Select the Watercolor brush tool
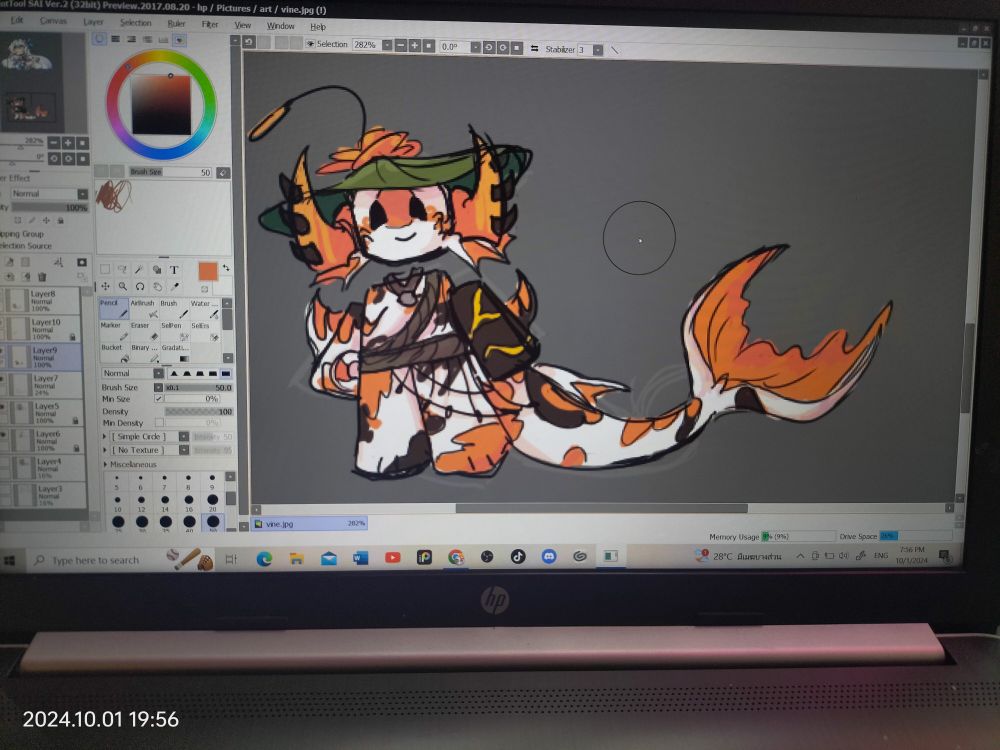 tap(204, 309)
